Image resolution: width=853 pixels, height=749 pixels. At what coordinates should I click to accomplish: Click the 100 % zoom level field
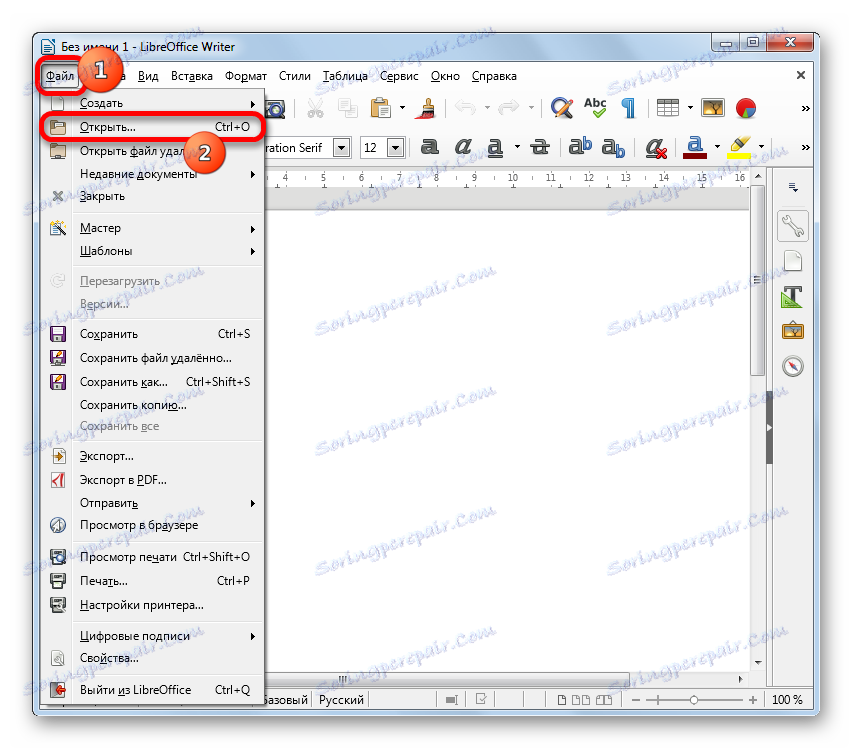tap(787, 700)
